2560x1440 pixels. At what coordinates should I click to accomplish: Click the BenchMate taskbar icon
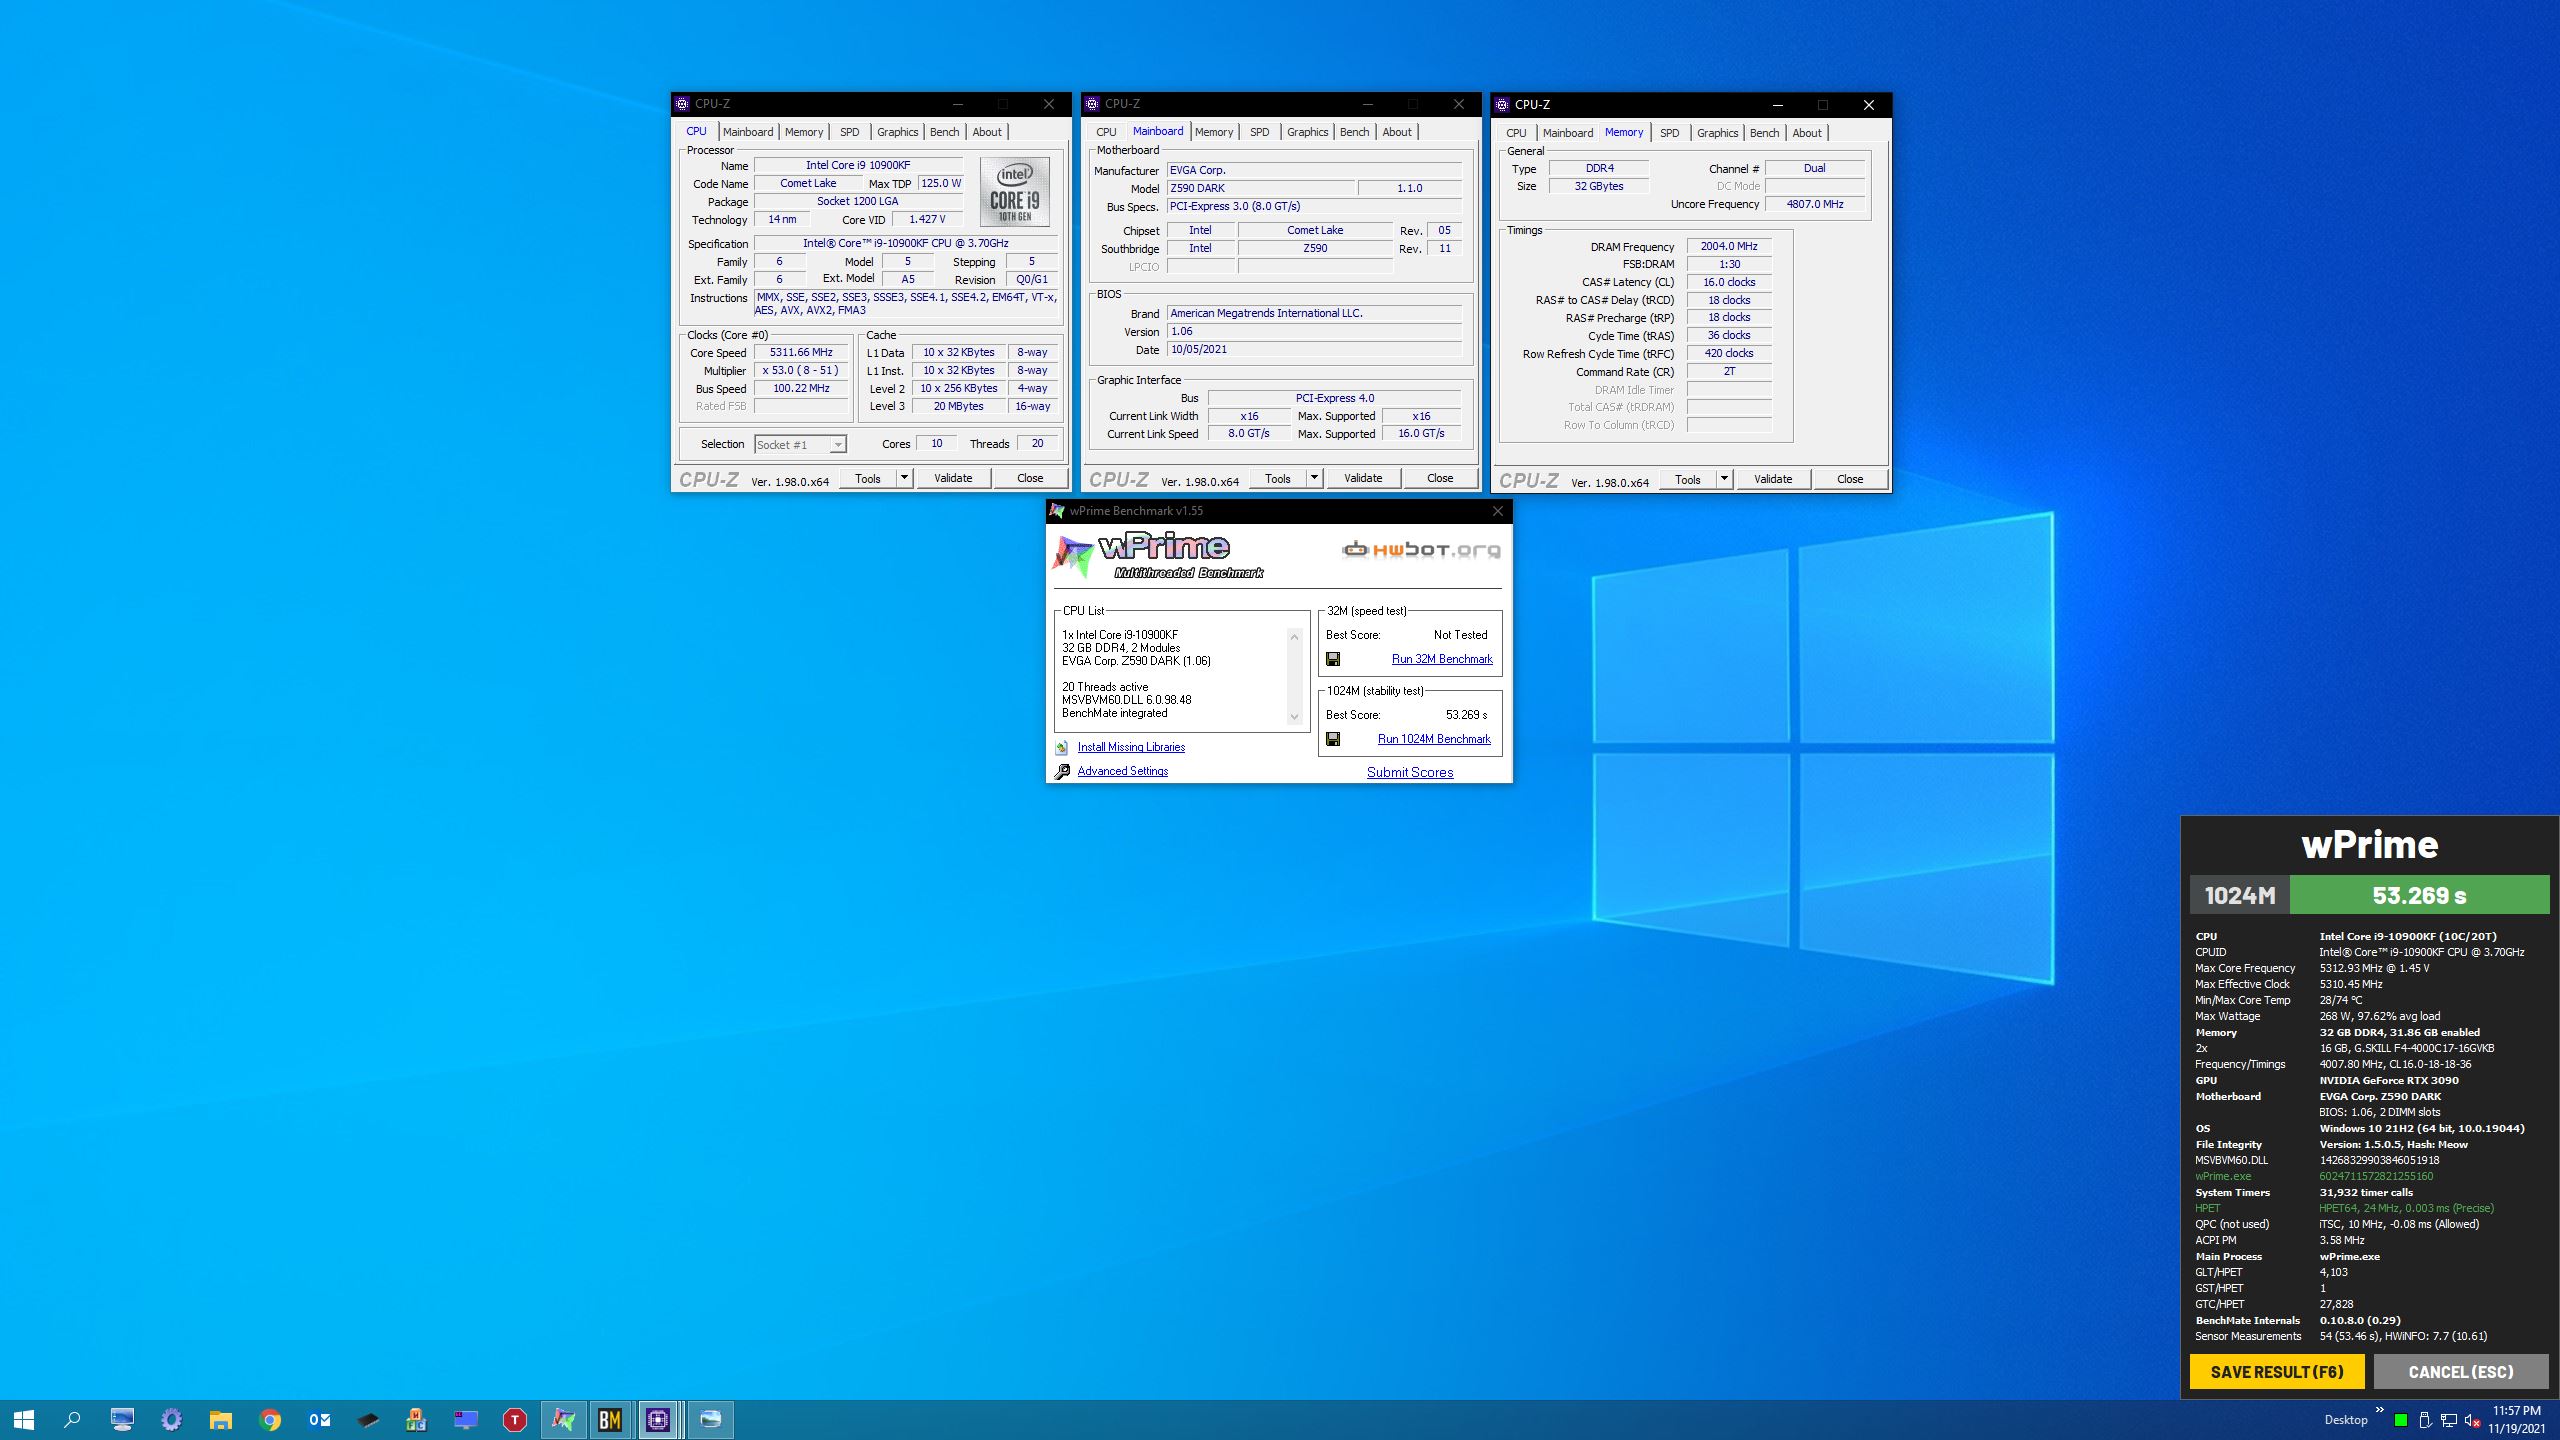(610, 1419)
